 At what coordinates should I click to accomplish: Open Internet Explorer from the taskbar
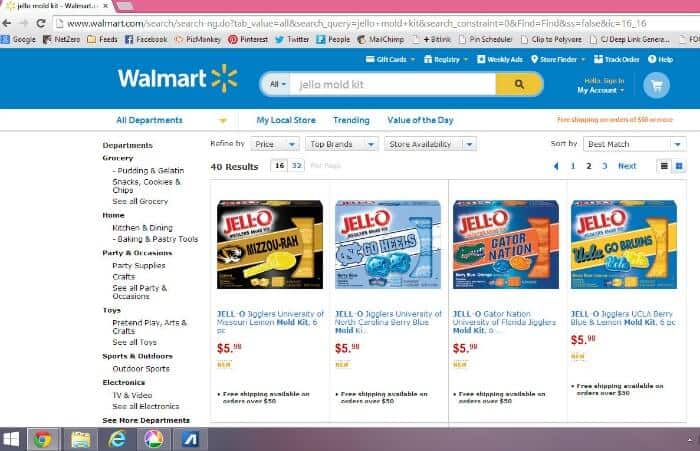pos(117,439)
